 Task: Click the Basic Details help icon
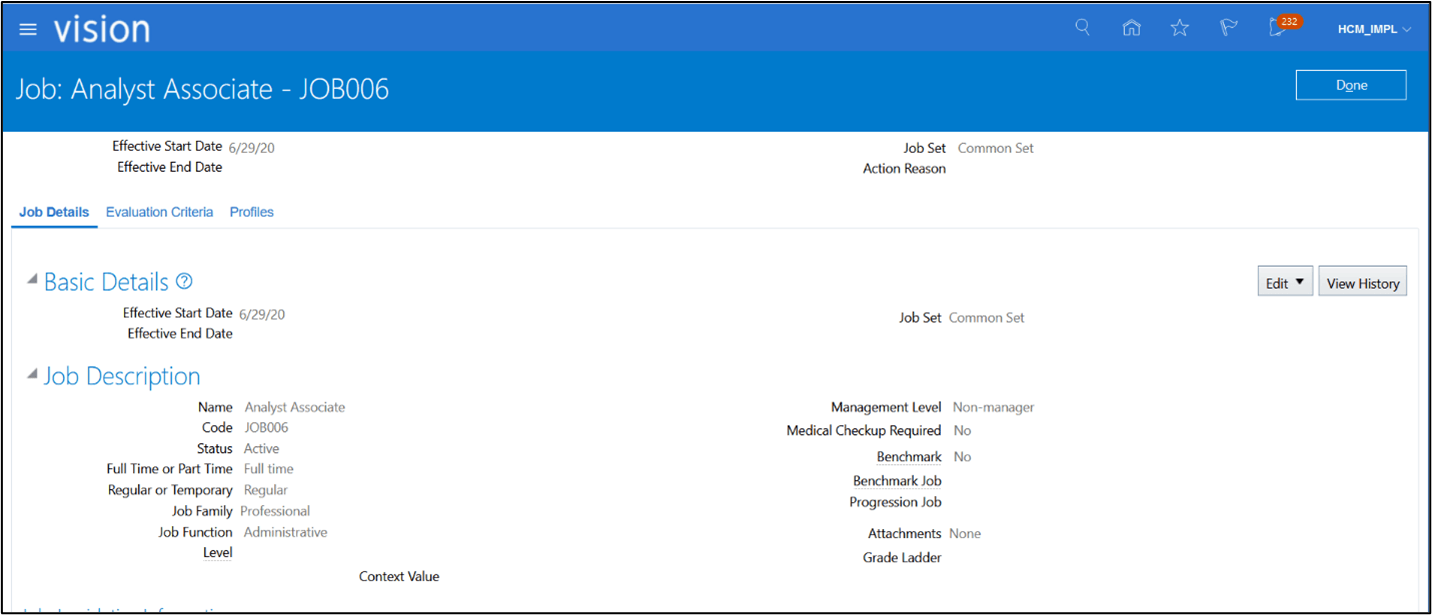click(x=184, y=281)
